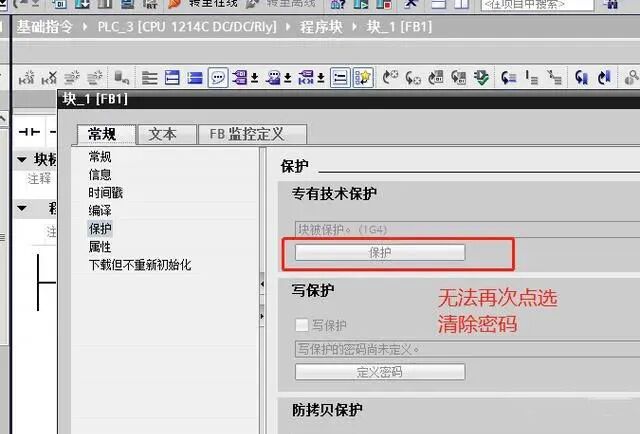Click 基础指令 in the breadcrumb path

44,27
